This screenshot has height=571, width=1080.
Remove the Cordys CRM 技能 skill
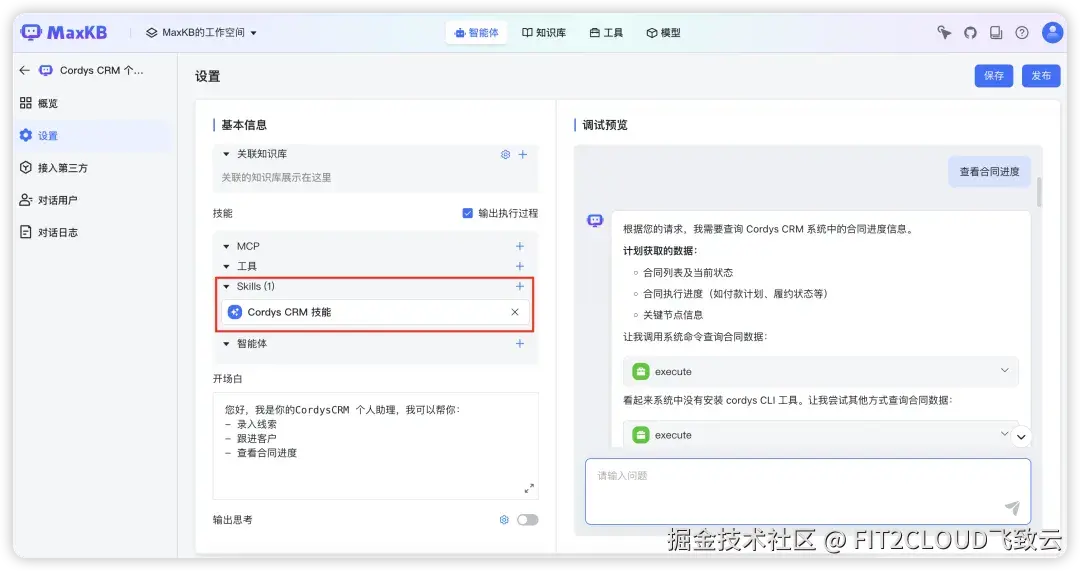pos(515,312)
